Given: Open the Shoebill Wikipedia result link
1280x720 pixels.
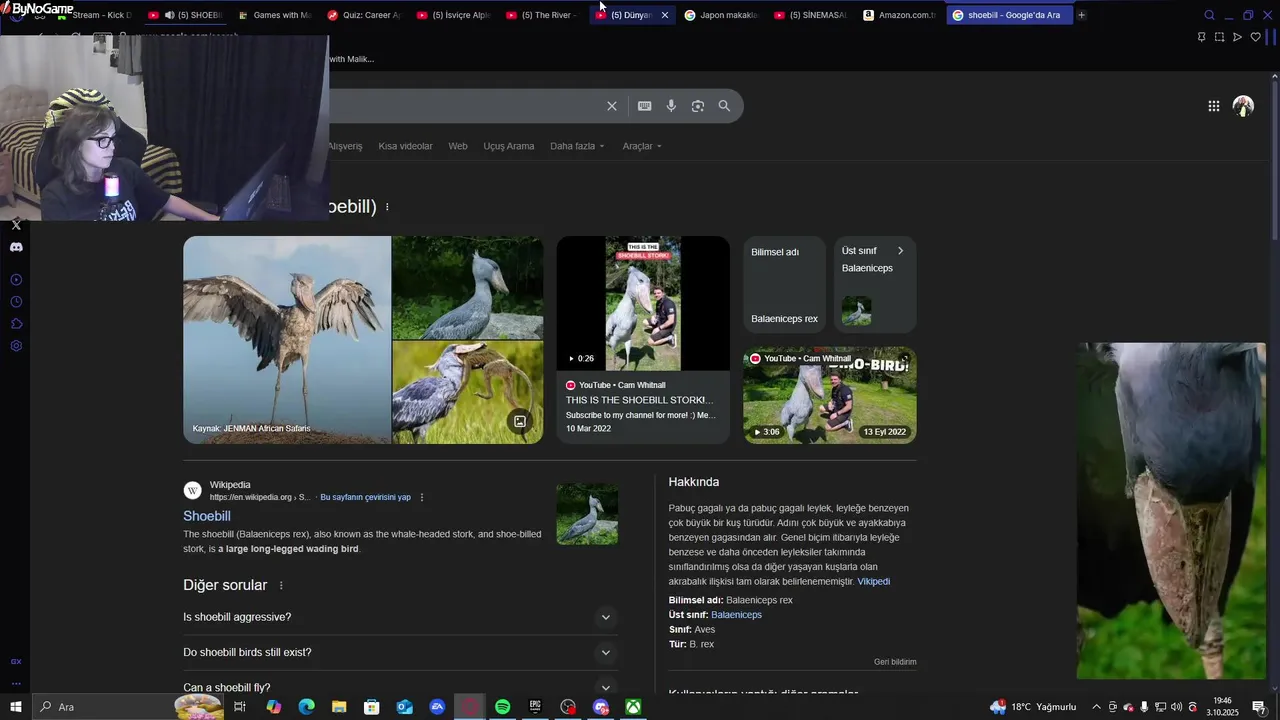Looking at the screenshot, I should click(207, 516).
